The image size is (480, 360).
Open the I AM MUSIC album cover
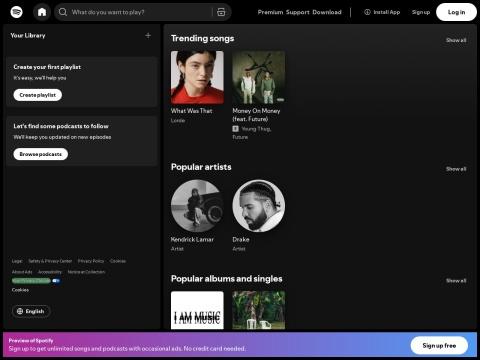pyautogui.click(x=197, y=310)
